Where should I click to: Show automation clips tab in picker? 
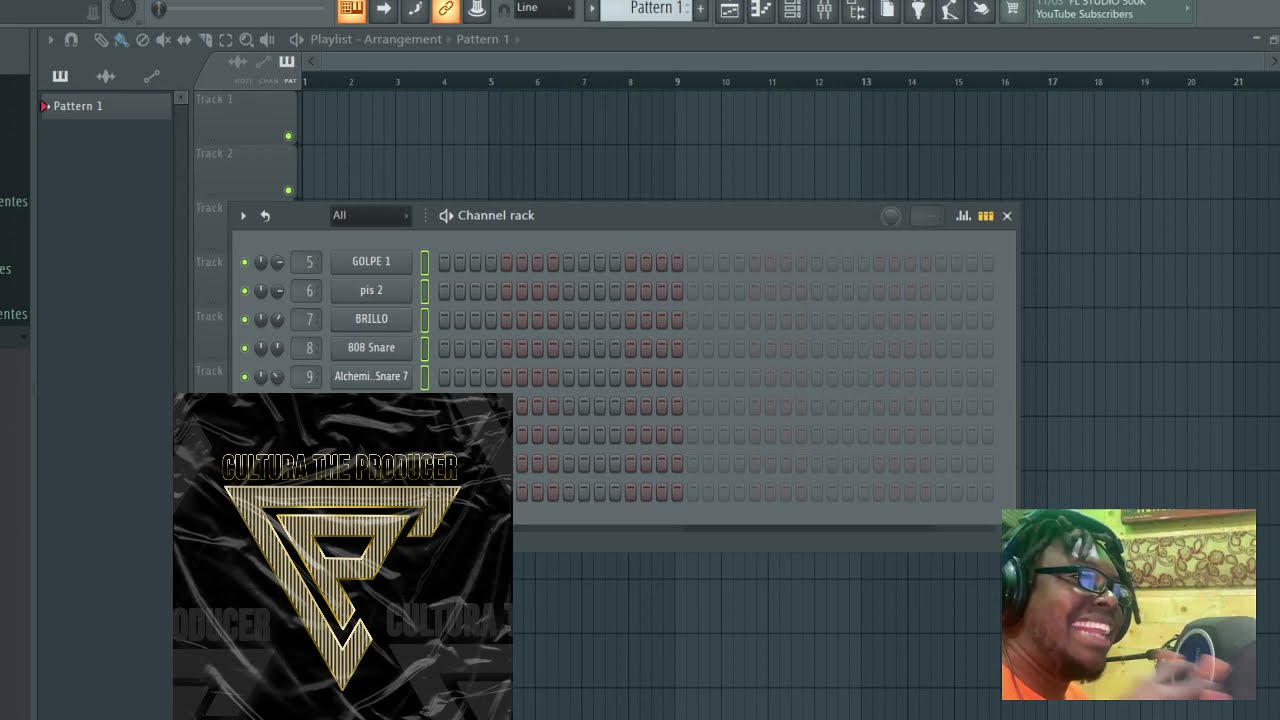pyautogui.click(x=151, y=76)
